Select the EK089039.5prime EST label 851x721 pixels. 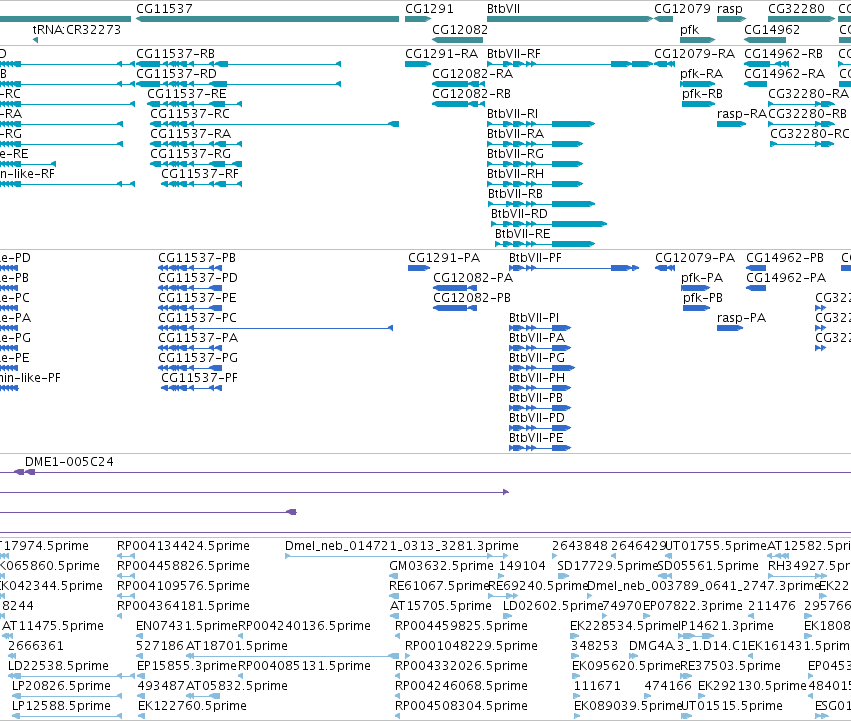[627, 706]
